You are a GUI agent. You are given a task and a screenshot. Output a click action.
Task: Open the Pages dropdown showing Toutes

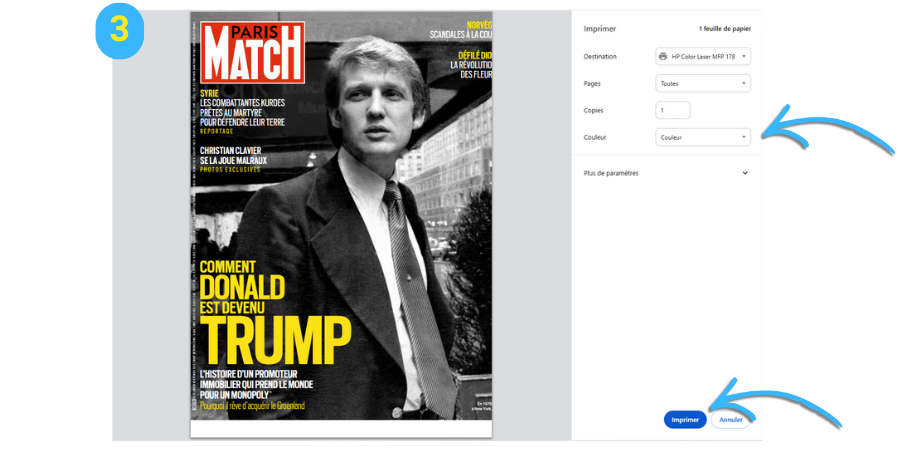(x=703, y=83)
